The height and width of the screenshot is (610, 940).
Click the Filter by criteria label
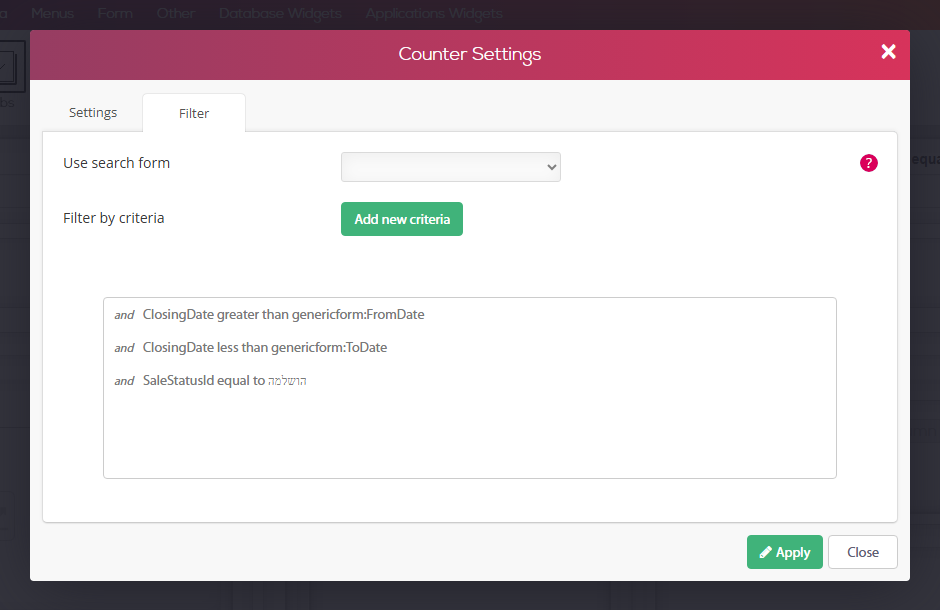tap(113, 218)
